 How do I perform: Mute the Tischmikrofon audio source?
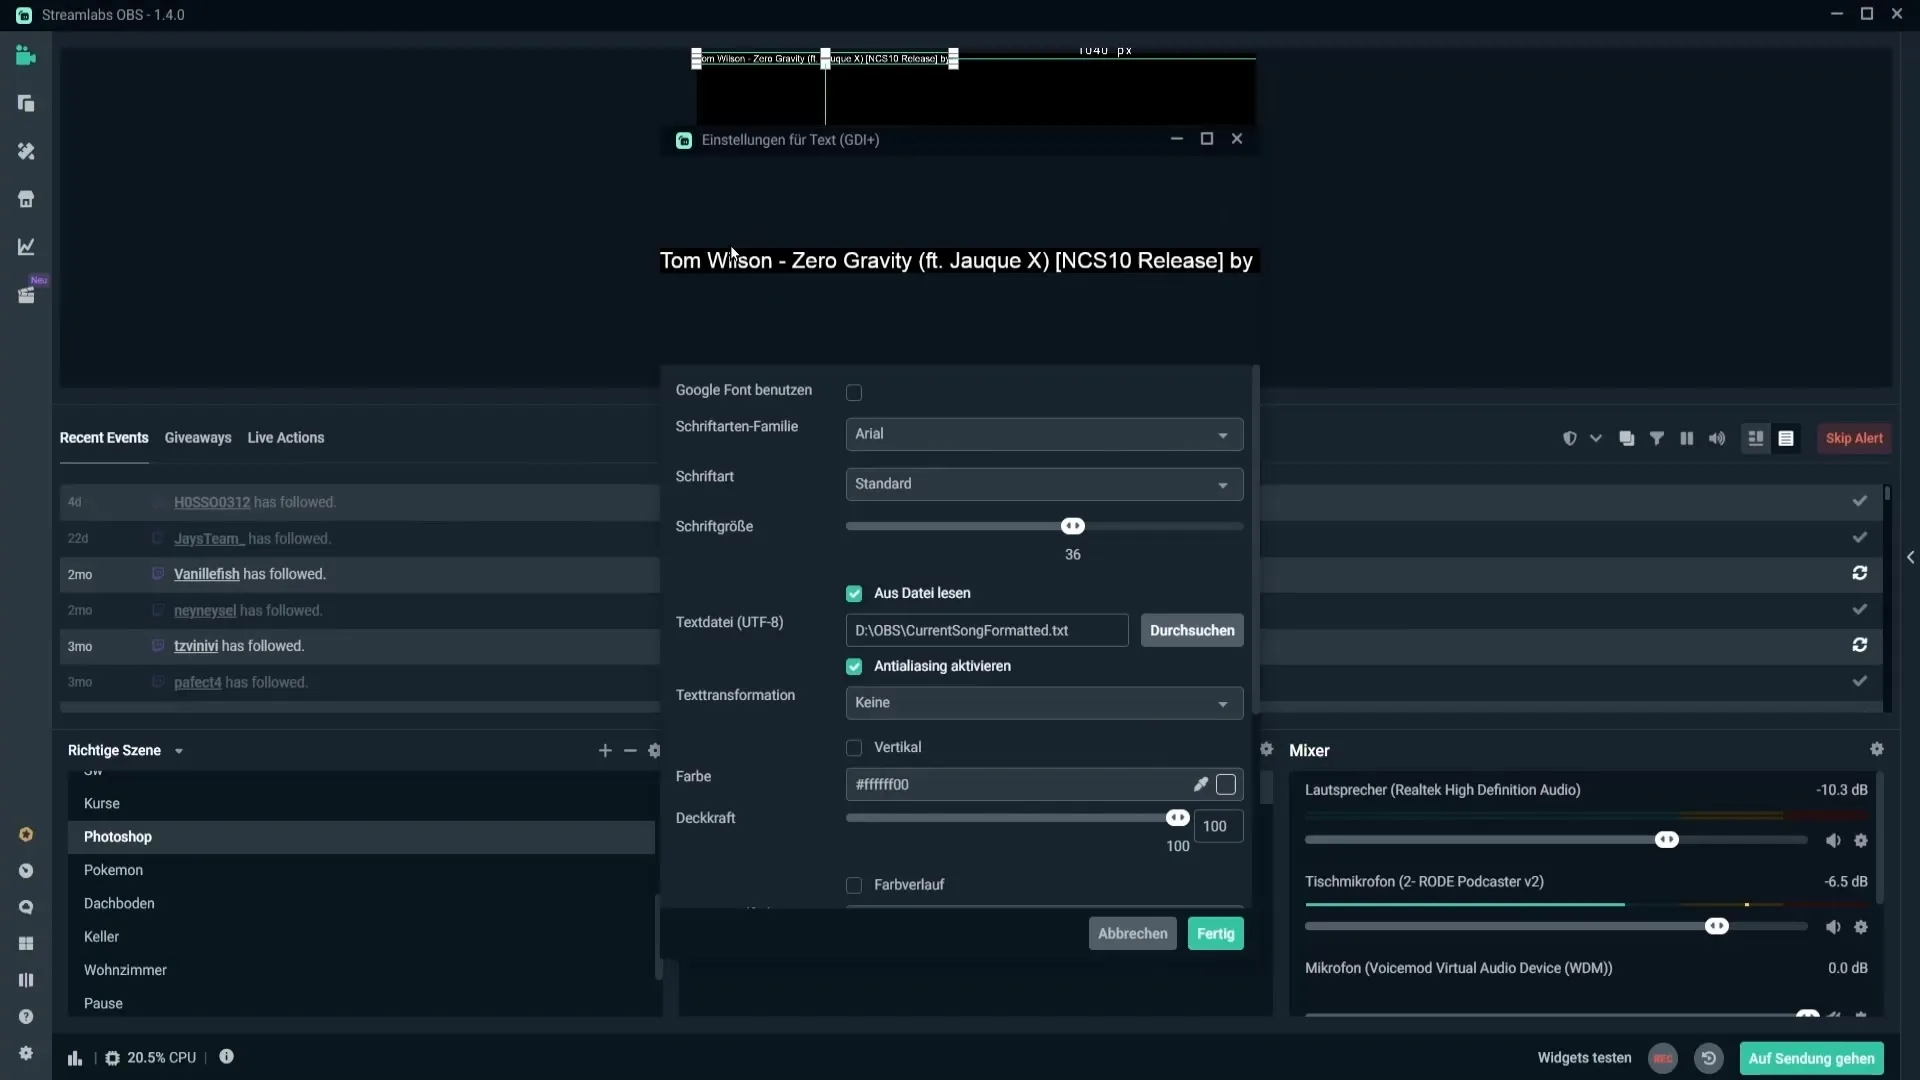(1833, 927)
